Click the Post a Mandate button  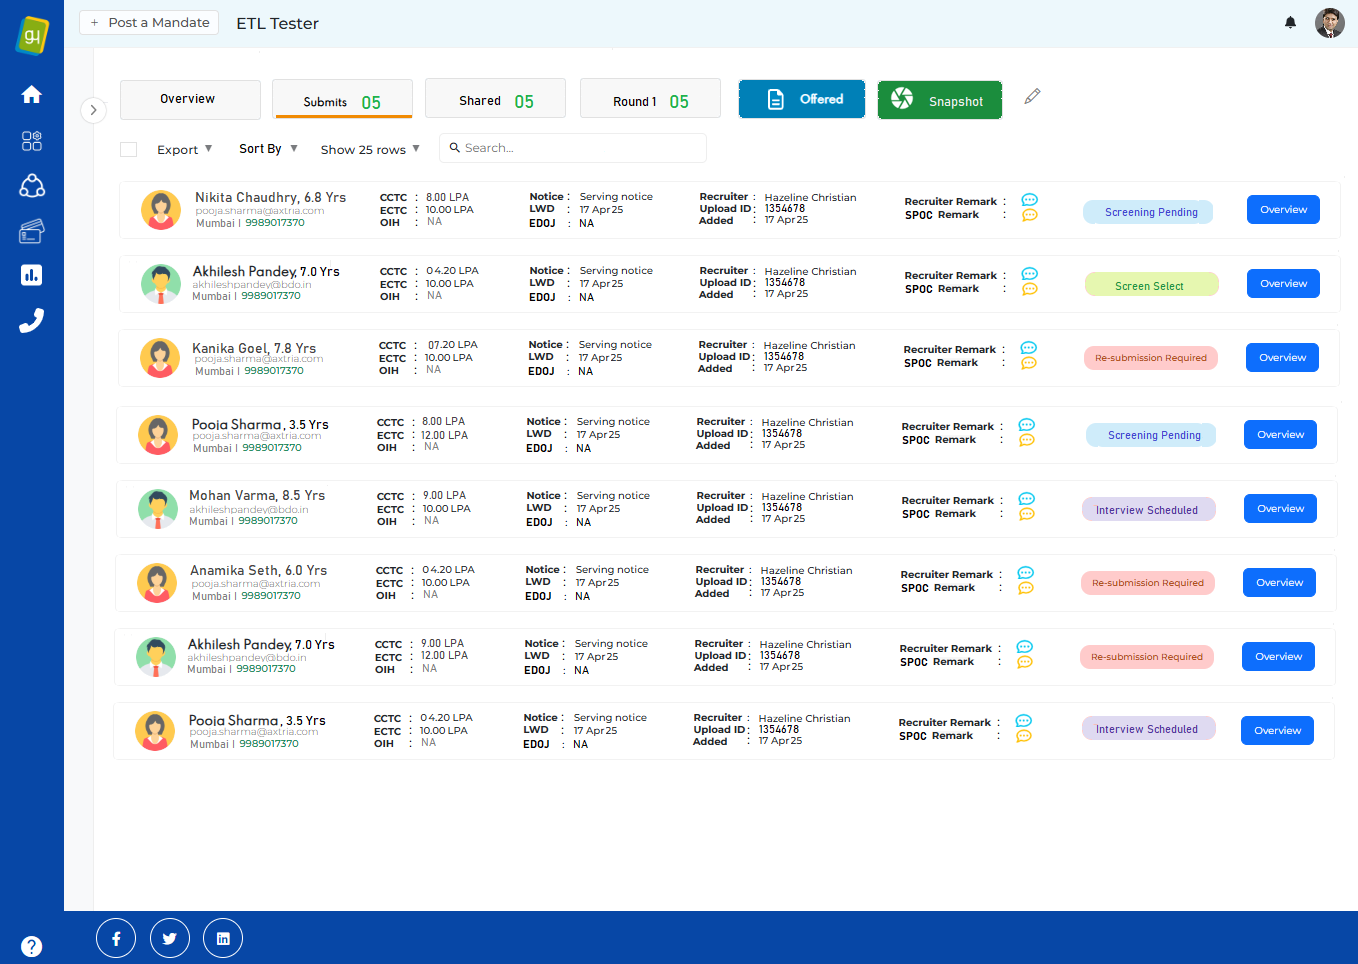click(149, 22)
